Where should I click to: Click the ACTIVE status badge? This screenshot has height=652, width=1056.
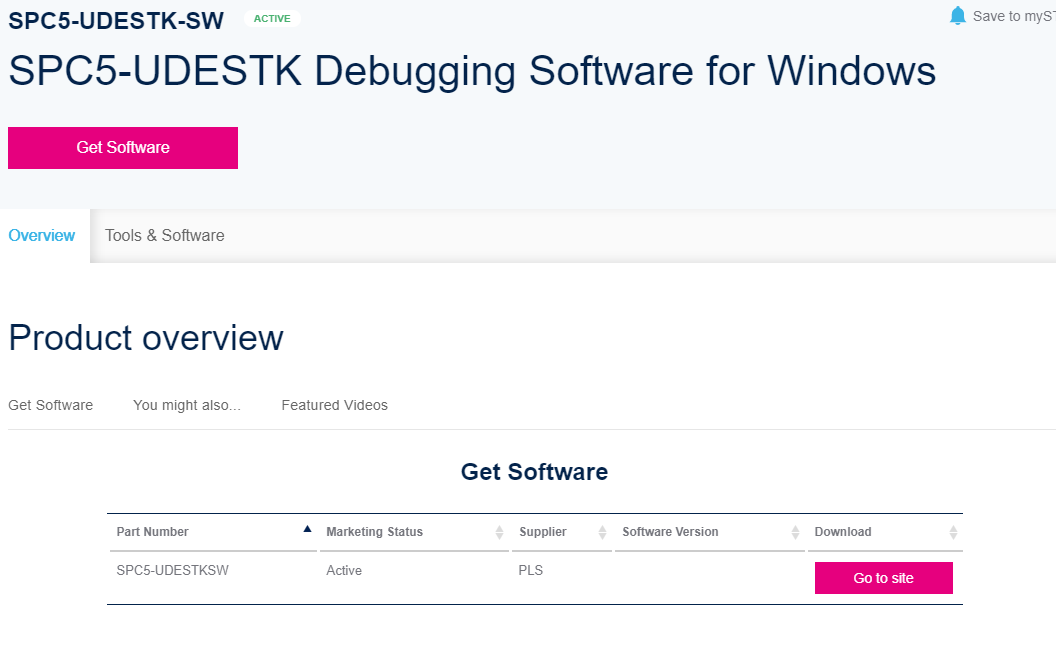[x=272, y=18]
